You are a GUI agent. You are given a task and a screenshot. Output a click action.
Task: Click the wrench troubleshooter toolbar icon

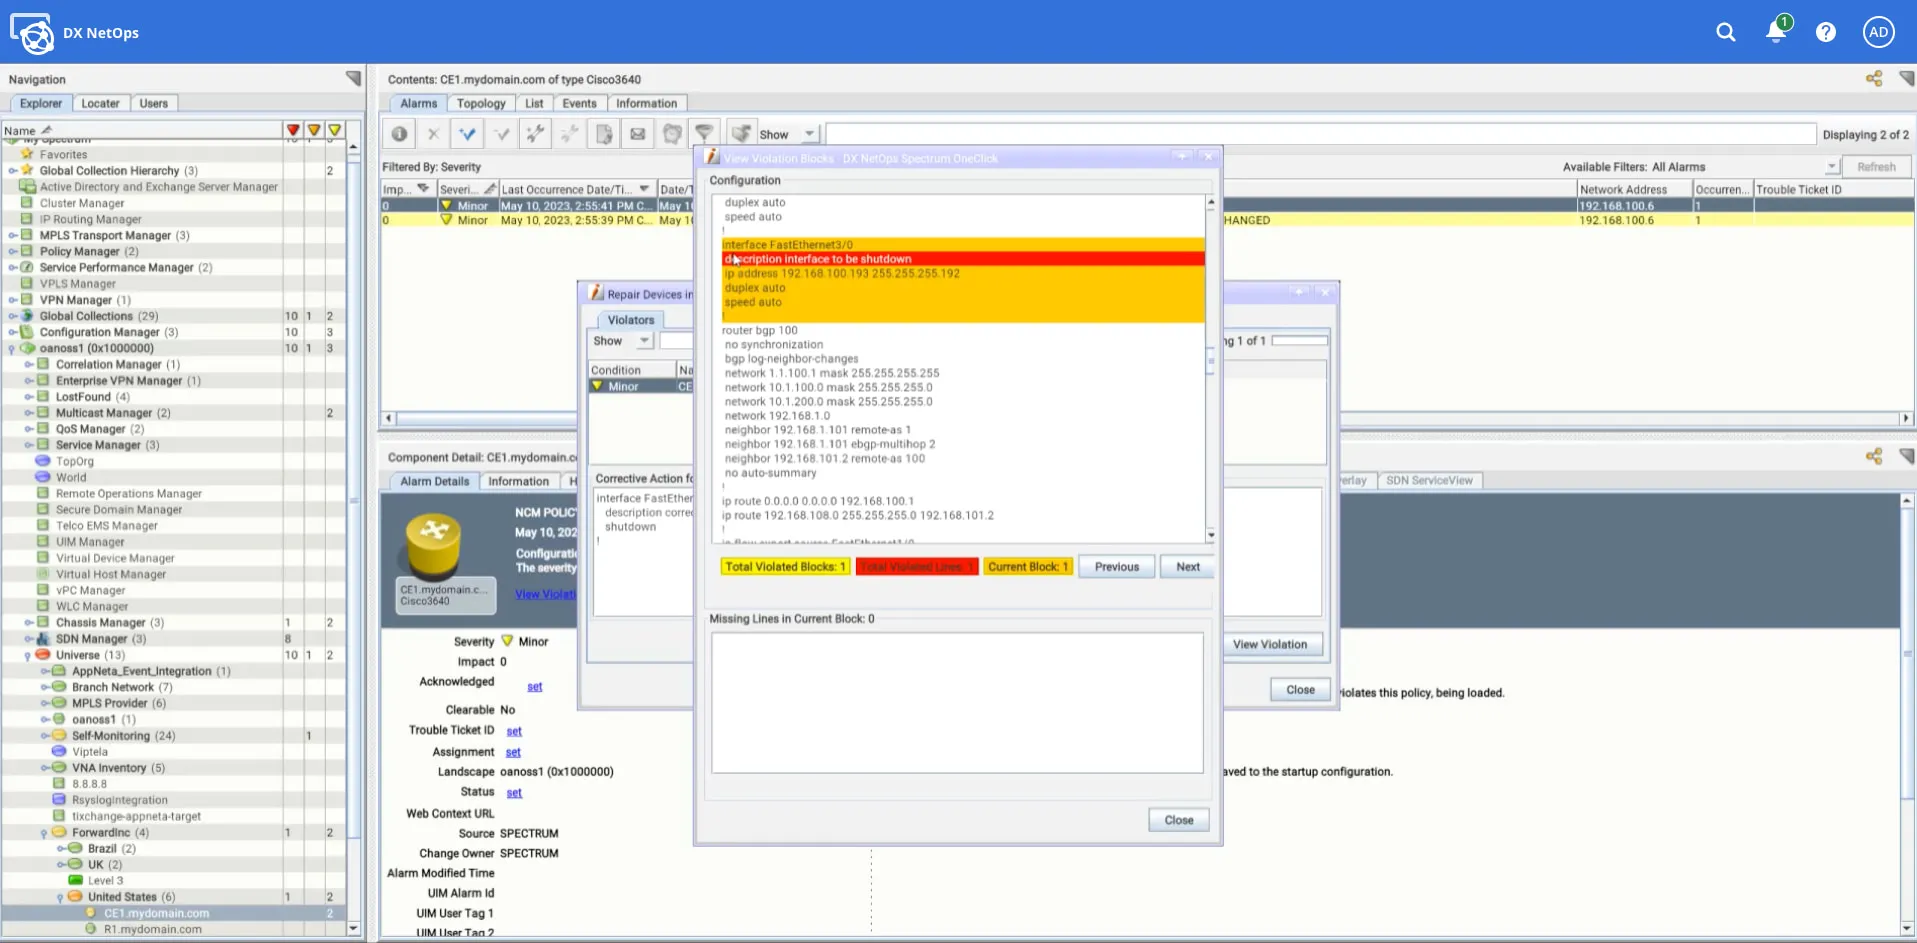[535, 134]
